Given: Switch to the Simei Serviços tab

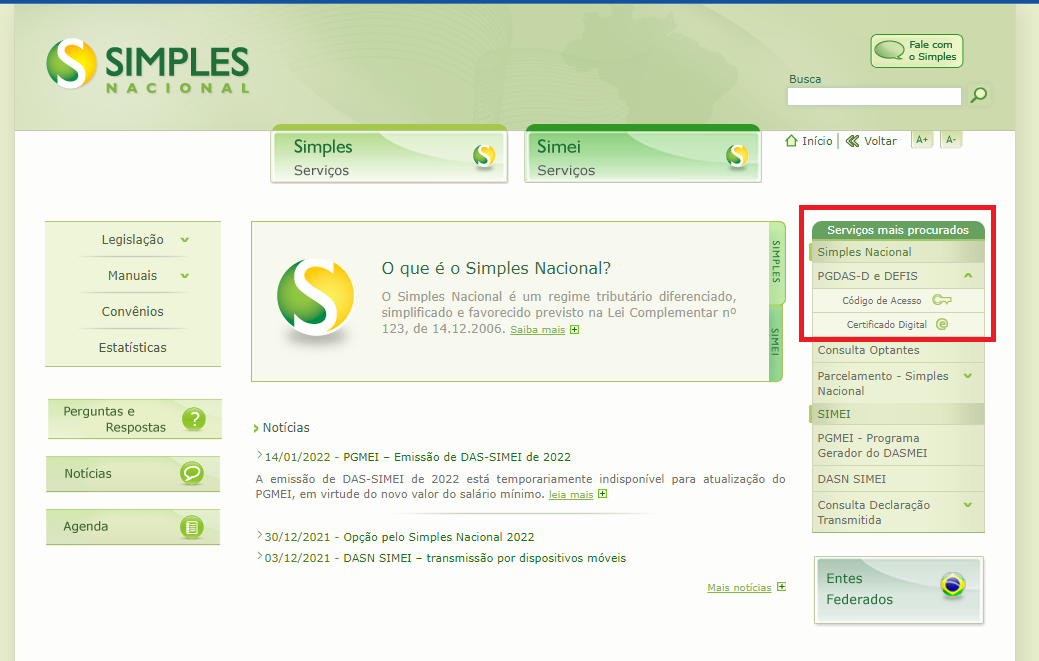Looking at the screenshot, I should (641, 155).
